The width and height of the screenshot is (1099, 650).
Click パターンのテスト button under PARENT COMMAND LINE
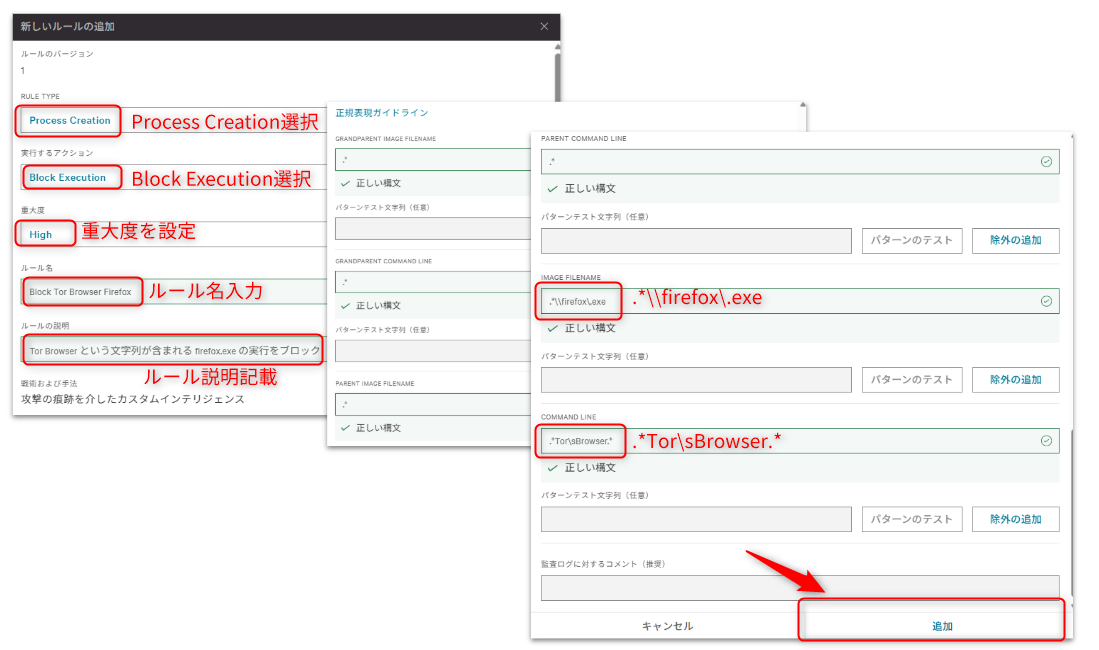[911, 240]
